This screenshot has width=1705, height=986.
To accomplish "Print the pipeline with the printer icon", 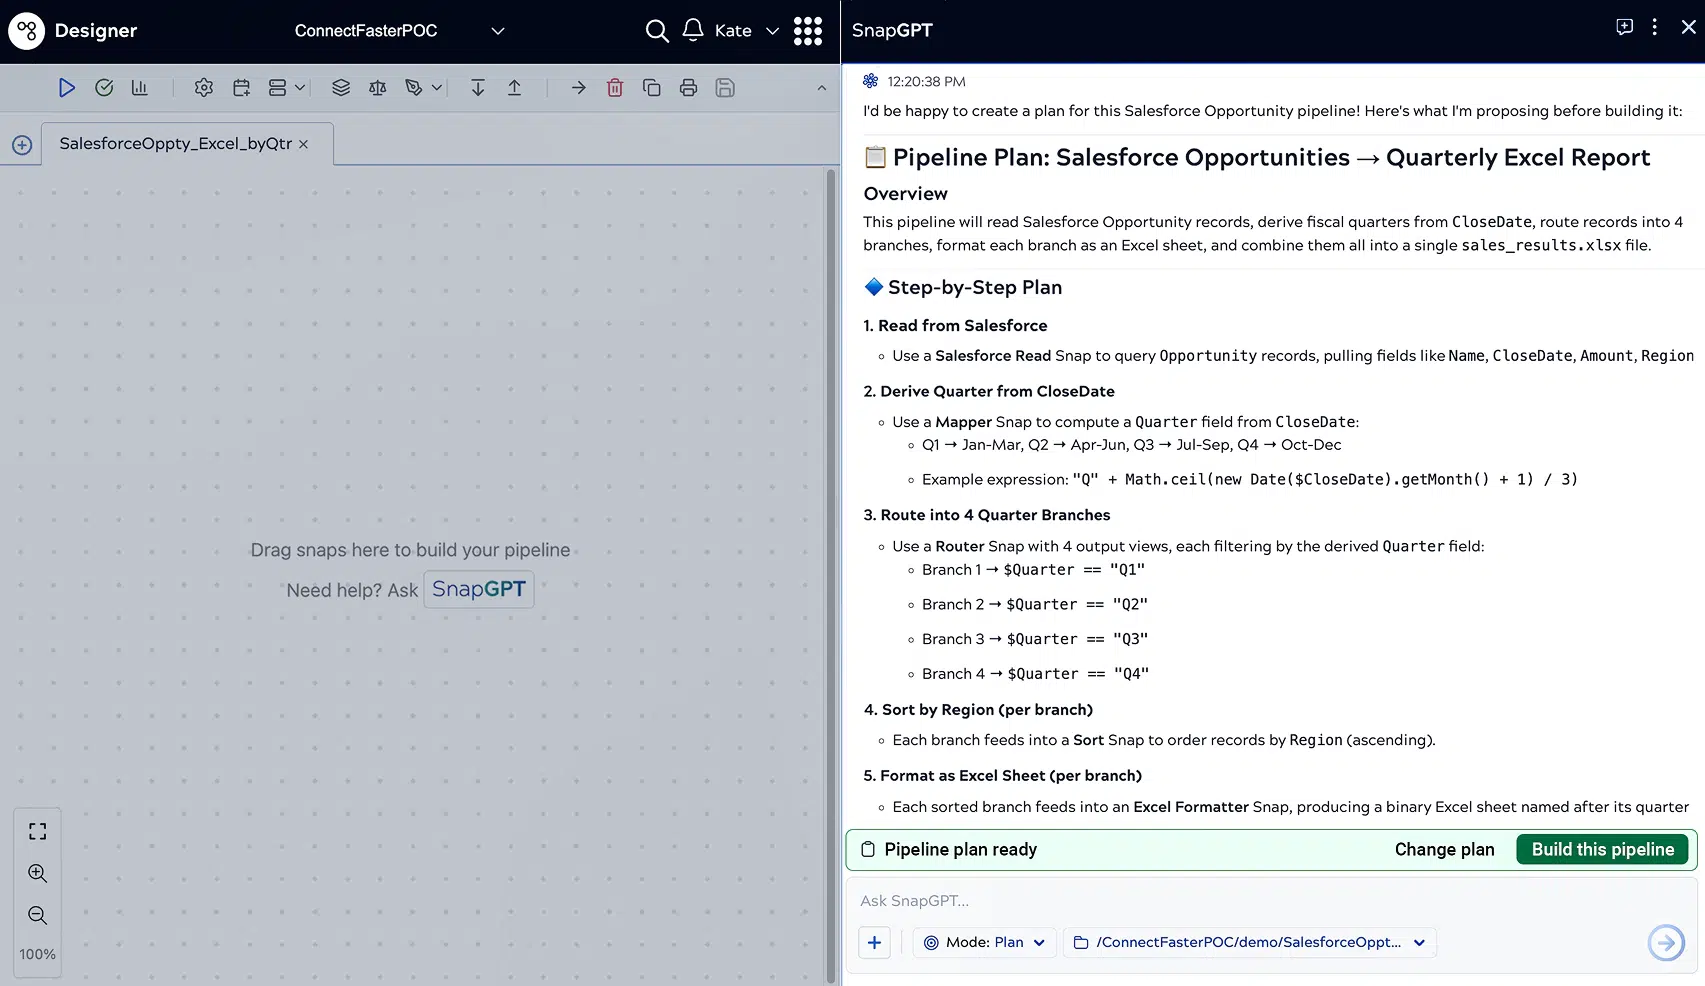I will pyautogui.click(x=688, y=88).
